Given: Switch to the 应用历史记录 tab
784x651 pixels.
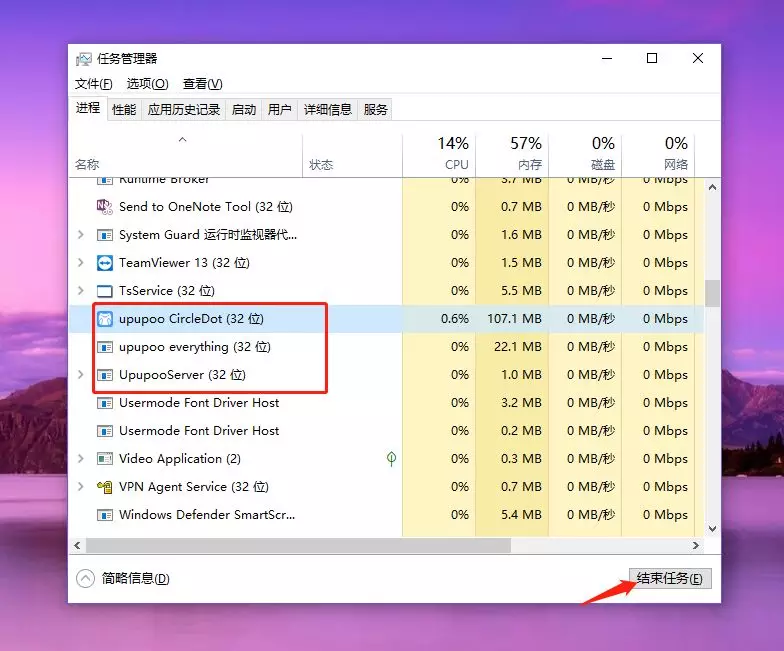Looking at the screenshot, I should 184,110.
